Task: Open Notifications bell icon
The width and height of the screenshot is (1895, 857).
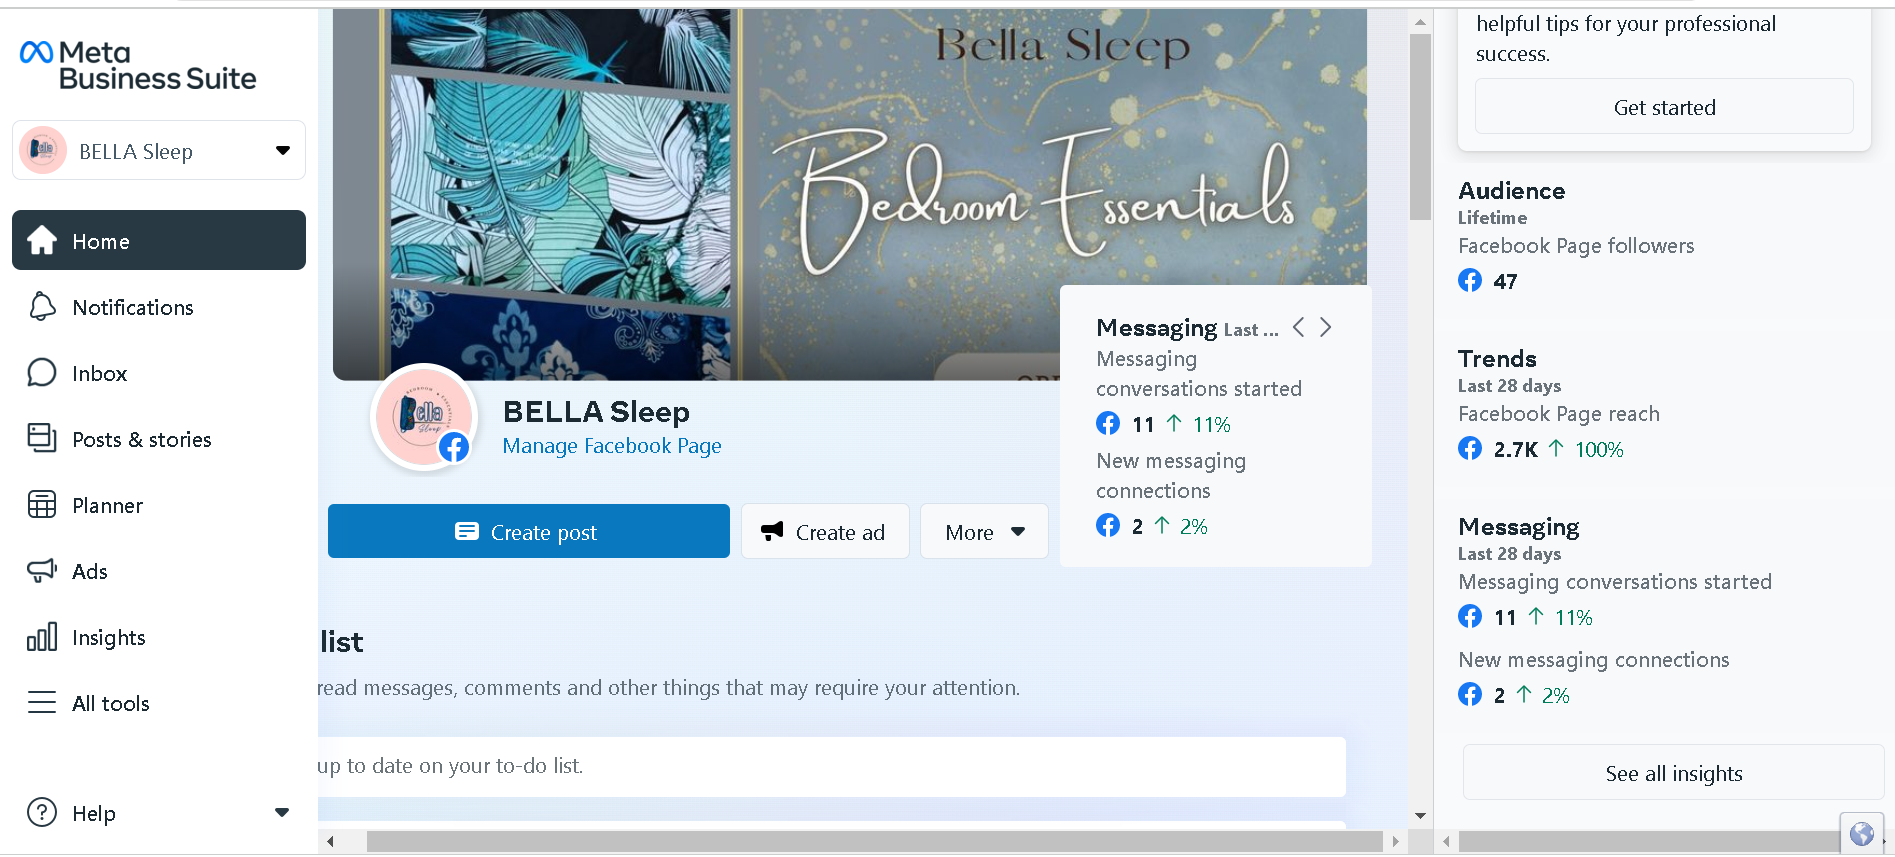Action: [42, 307]
